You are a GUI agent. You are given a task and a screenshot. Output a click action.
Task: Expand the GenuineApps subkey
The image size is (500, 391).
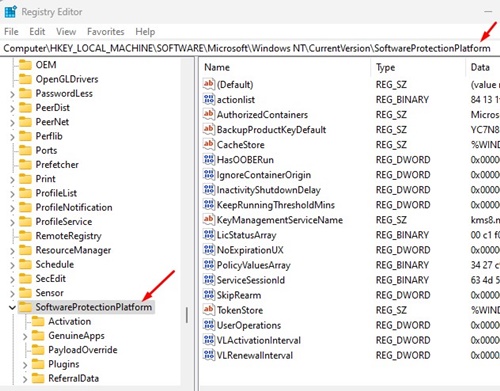[25, 336]
